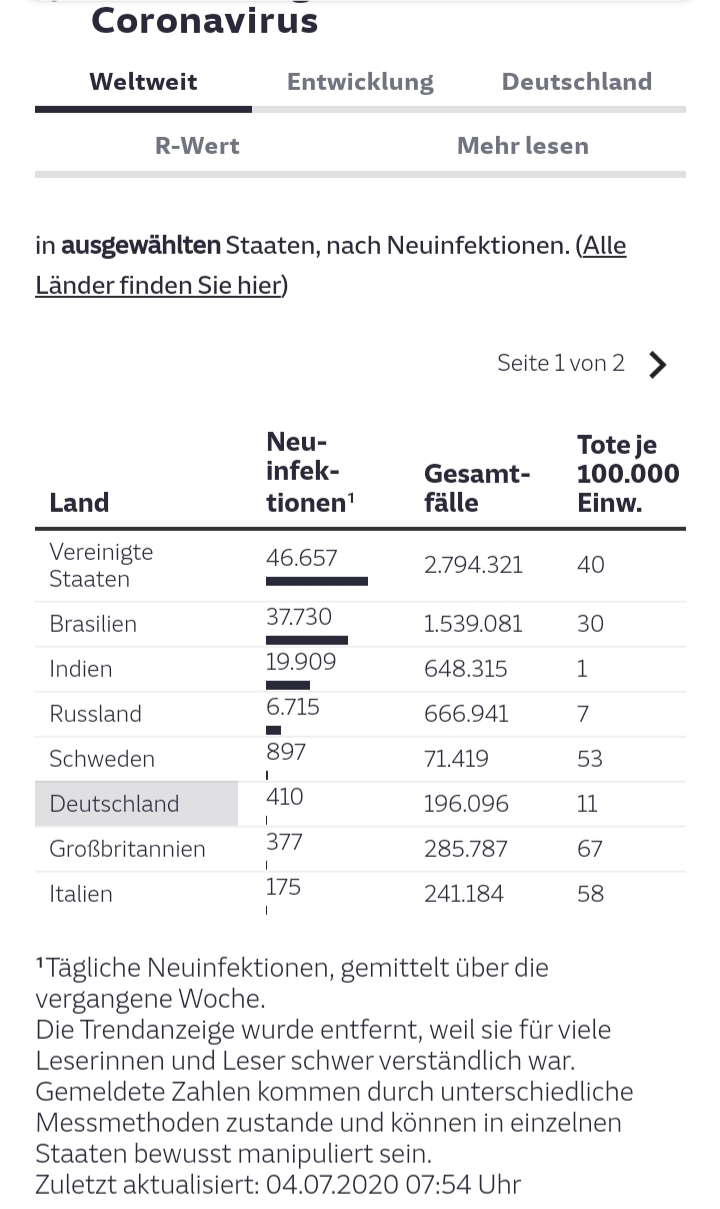This screenshot has height=1209, width=720.
Task: Click the Brasilien Neuinfektionen bar
Action: 307,640
